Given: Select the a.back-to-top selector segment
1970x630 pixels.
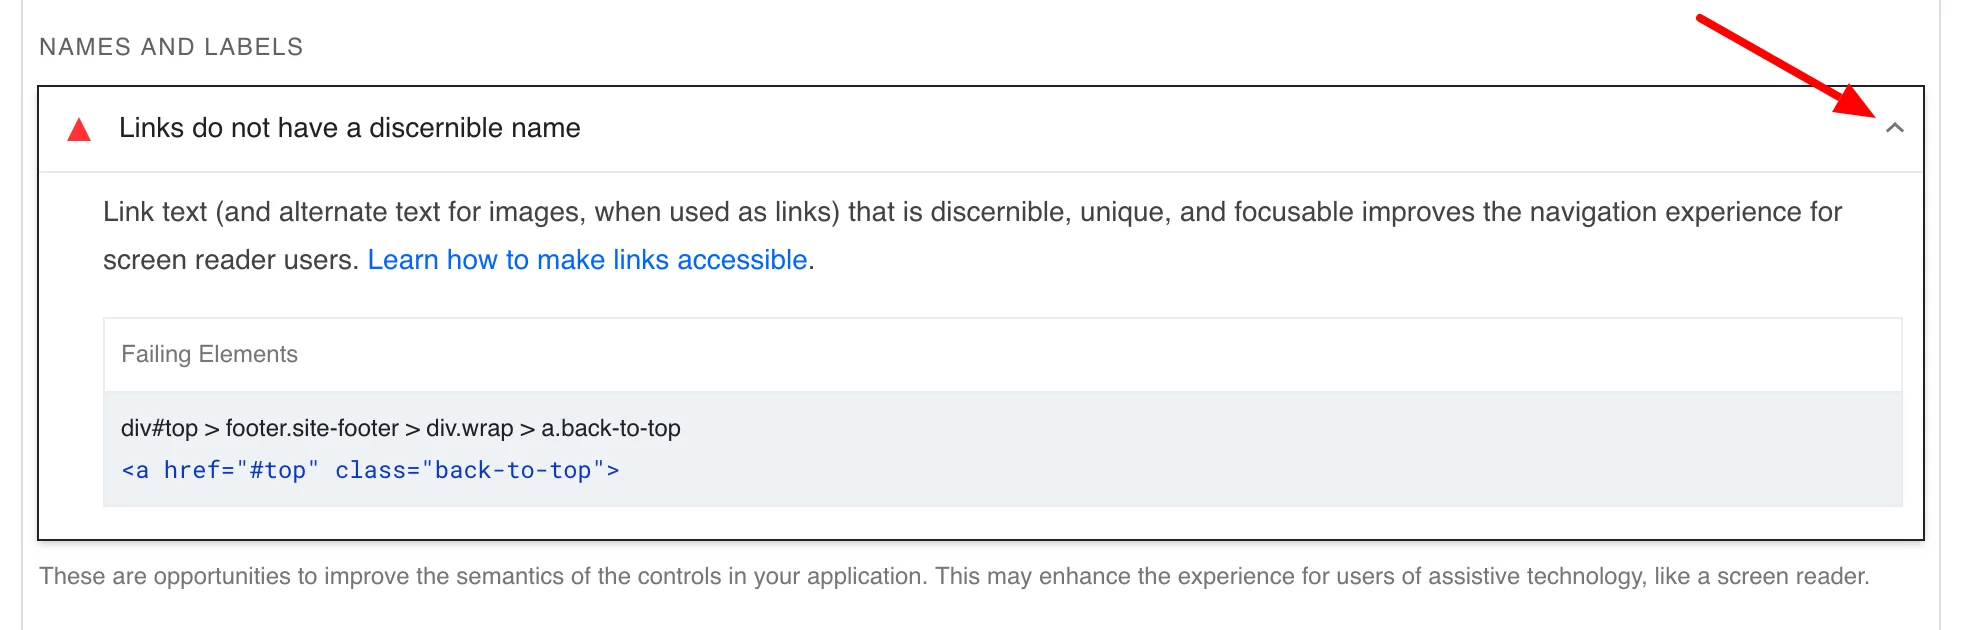Looking at the screenshot, I should (x=611, y=428).
